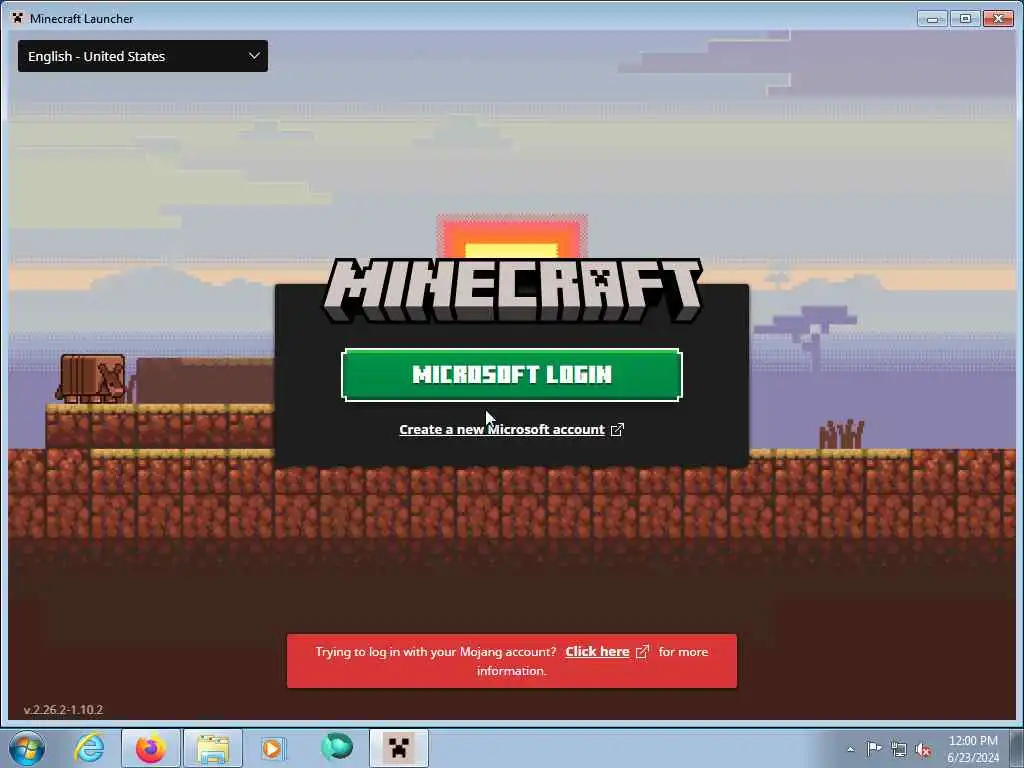The width and height of the screenshot is (1024, 768).
Task: Open the Windows Start menu orb
Action: (27, 748)
